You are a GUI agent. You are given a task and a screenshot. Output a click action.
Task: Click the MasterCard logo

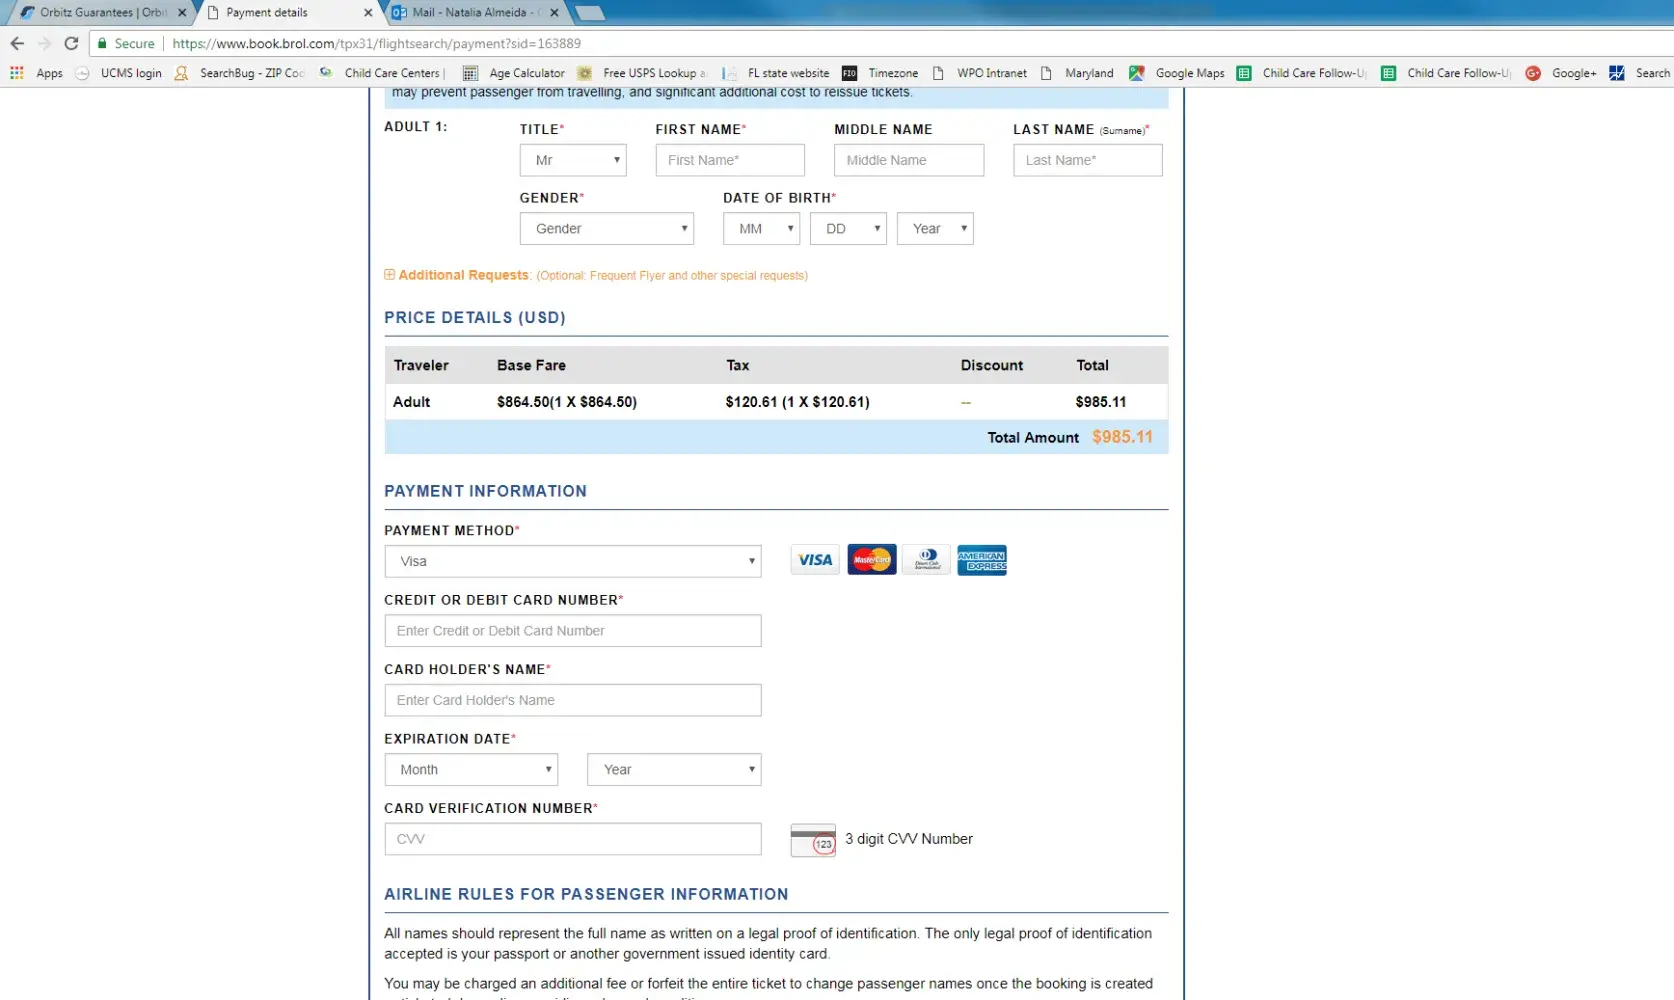pos(872,560)
